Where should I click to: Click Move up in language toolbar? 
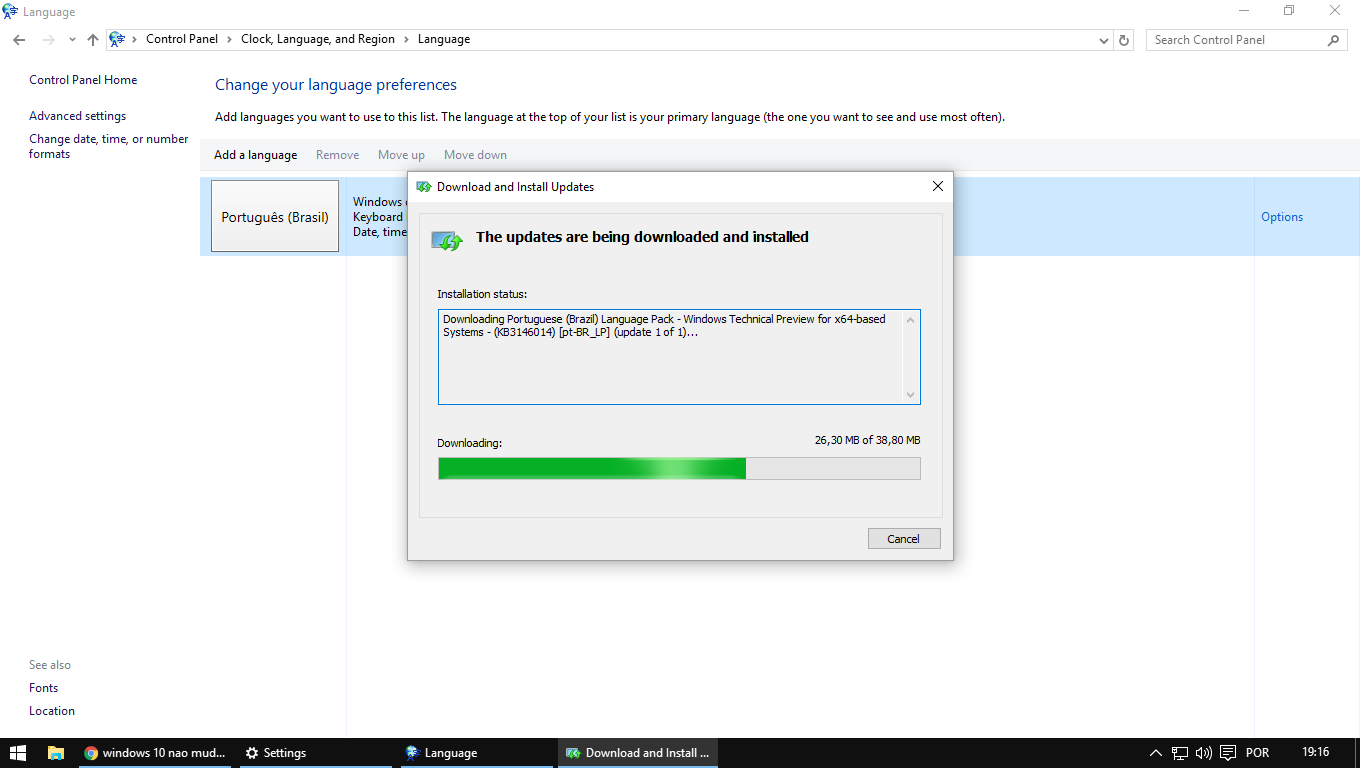click(x=401, y=155)
